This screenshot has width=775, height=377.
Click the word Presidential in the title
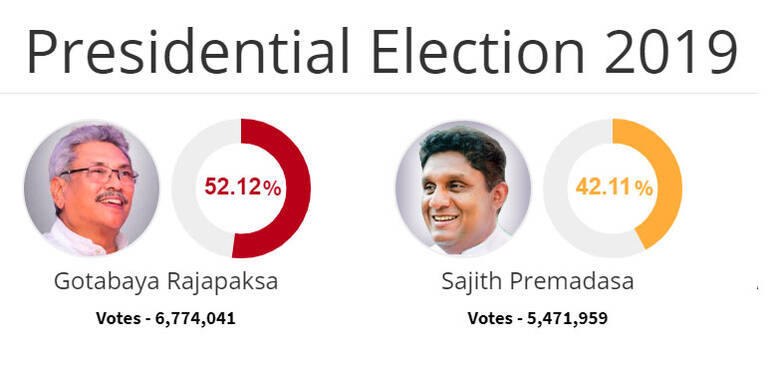pos(188,51)
